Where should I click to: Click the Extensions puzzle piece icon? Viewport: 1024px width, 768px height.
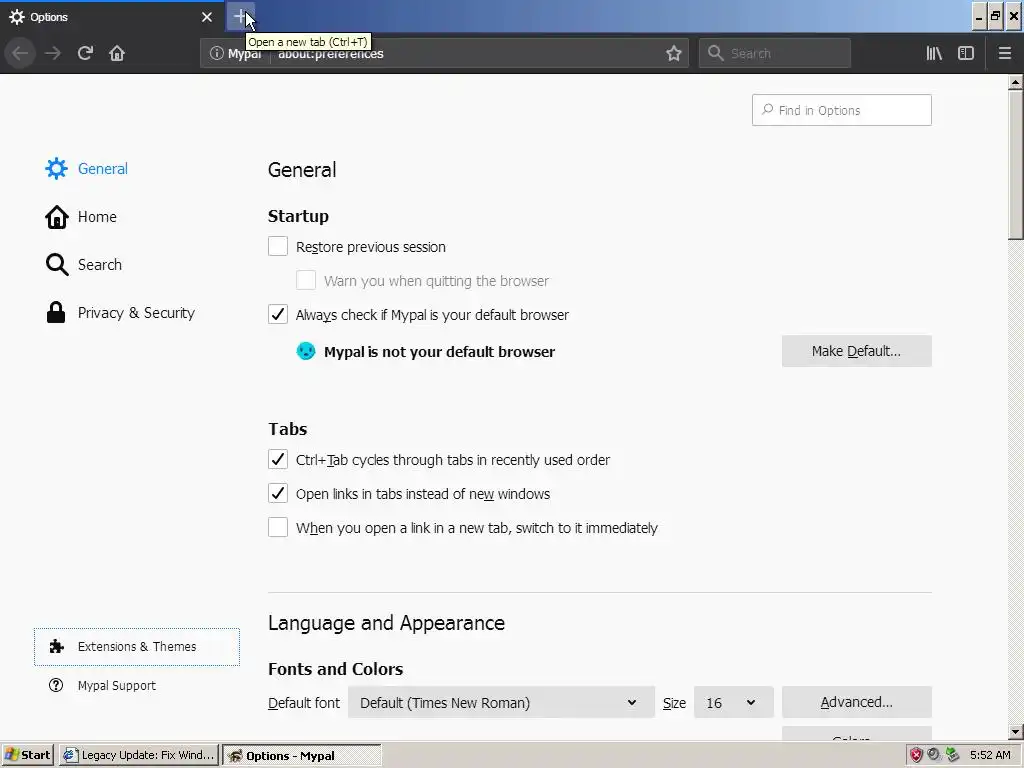pyautogui.click(x=57, y=647)
